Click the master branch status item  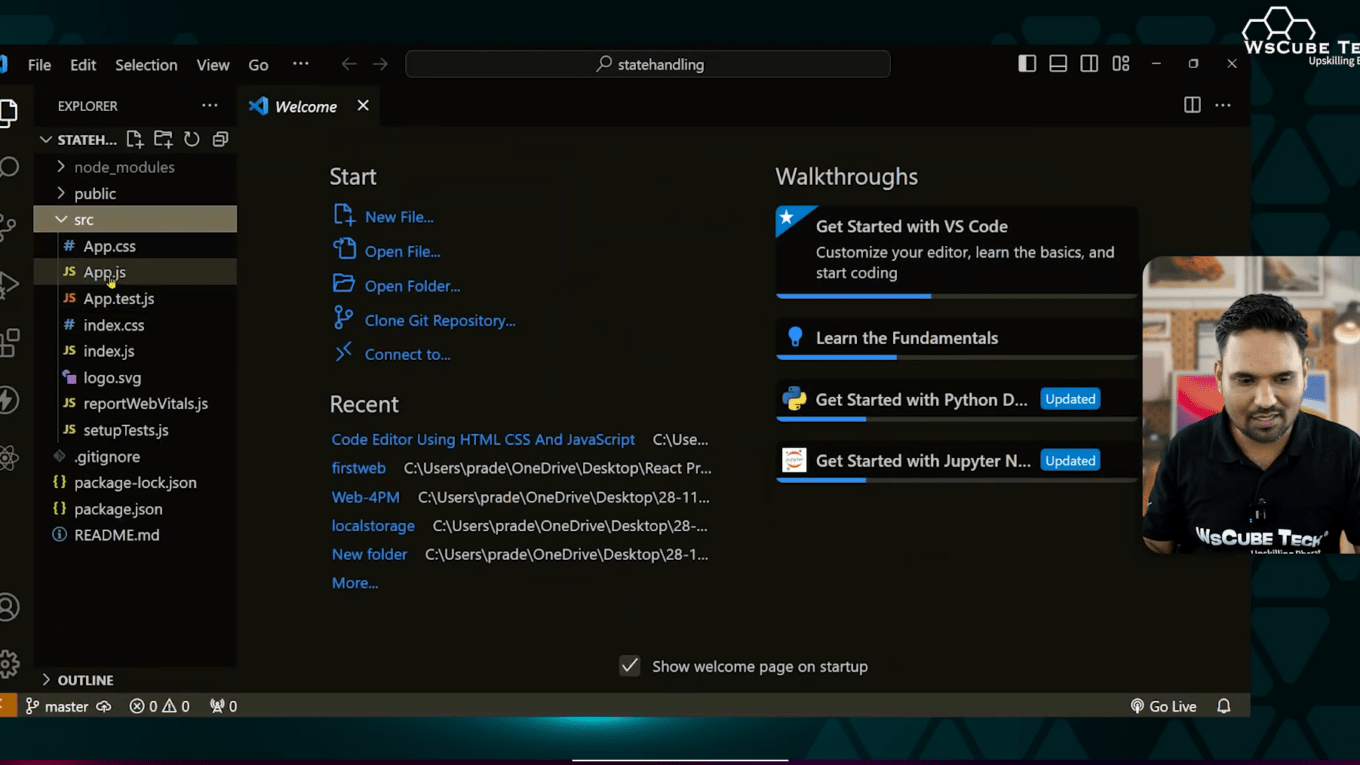[x=57, y=706]
